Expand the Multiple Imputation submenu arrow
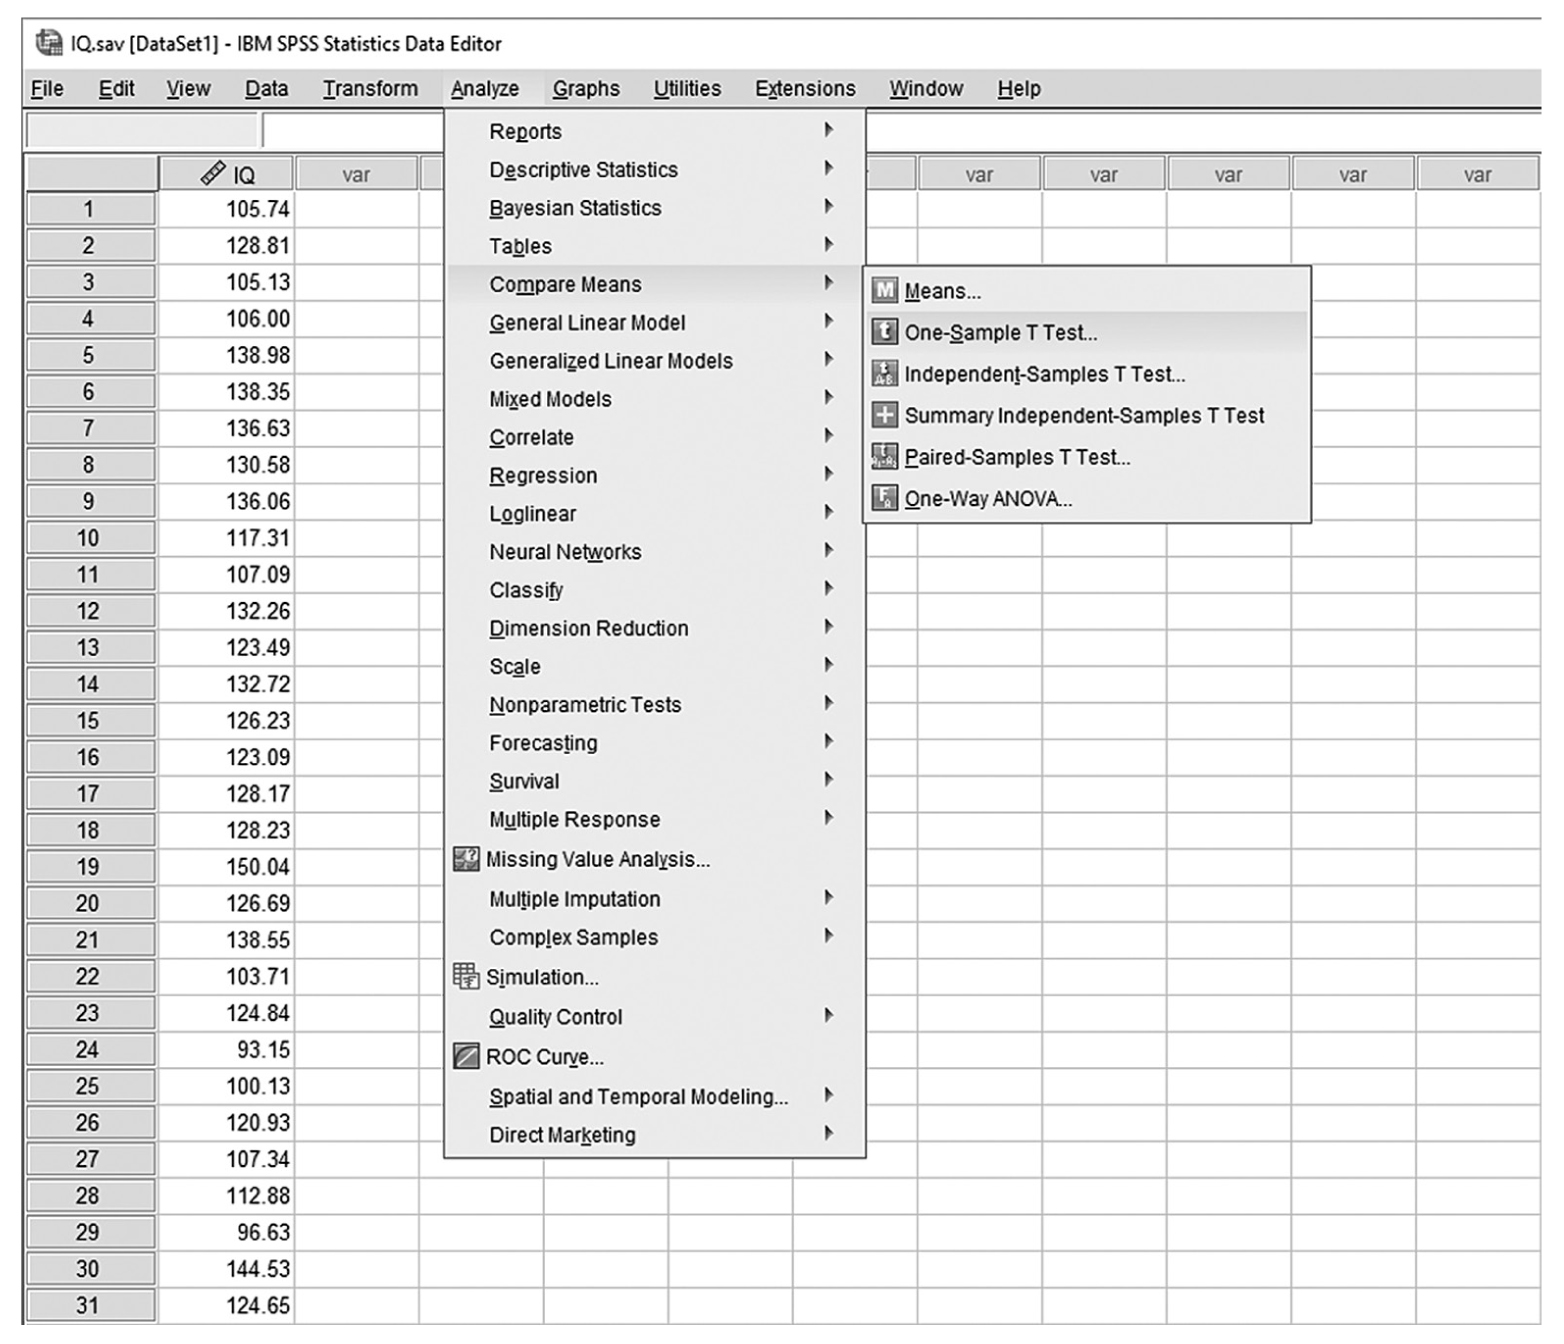 [x=828, y=898]
